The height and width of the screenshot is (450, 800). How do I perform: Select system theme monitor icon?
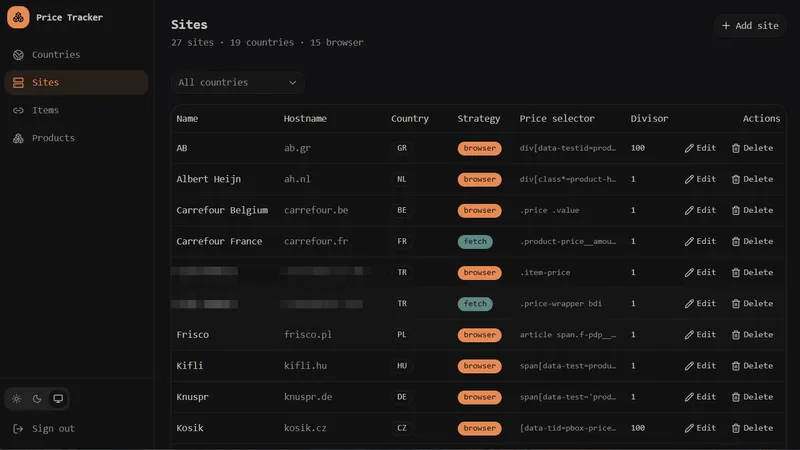click(58, 398)
